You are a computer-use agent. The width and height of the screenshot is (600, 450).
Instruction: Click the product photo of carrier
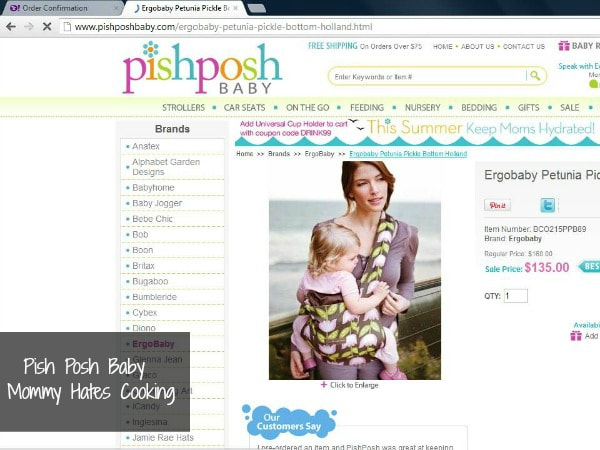(x=355, y=271)
